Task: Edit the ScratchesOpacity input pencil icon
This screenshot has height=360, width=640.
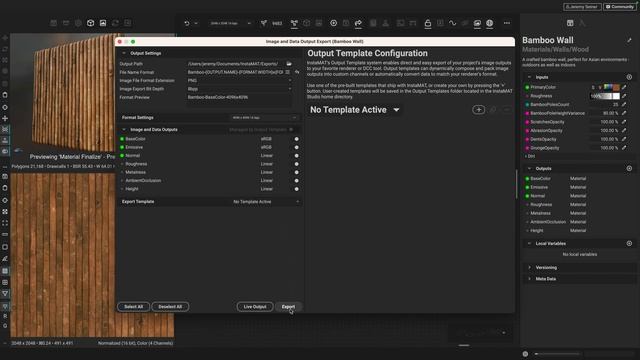Action: pyautogui.click(x=624, y=122)
